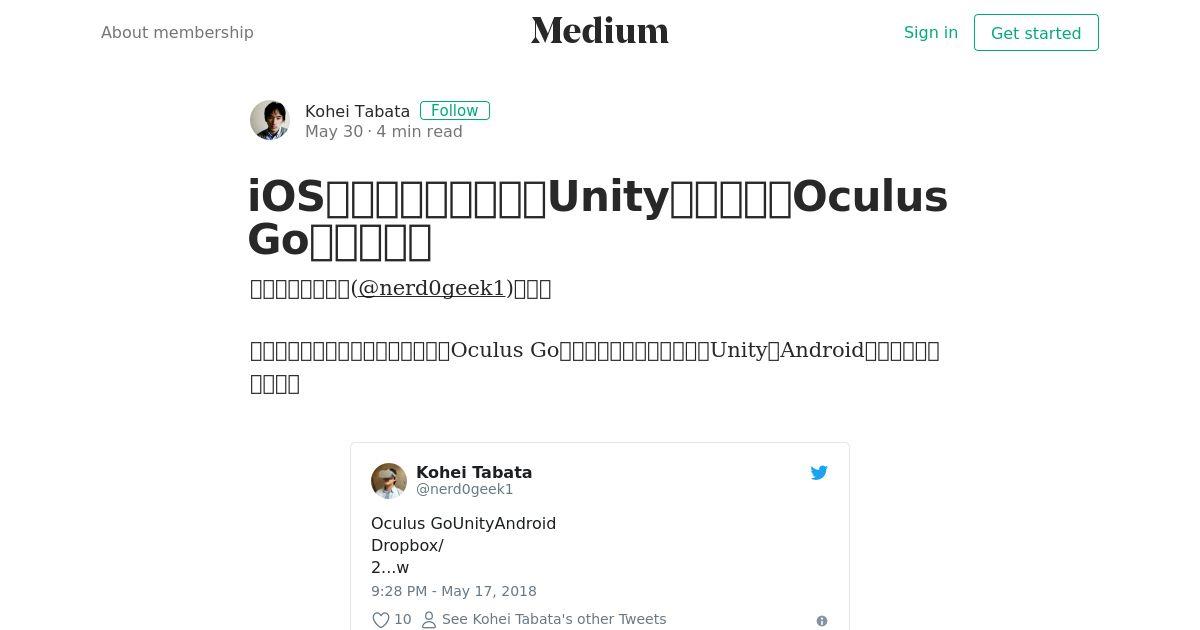Image resolution: width=1200 pixels, height=630 pixels.
Task: Click the tweet info icon
Action: tap(822, 621)
